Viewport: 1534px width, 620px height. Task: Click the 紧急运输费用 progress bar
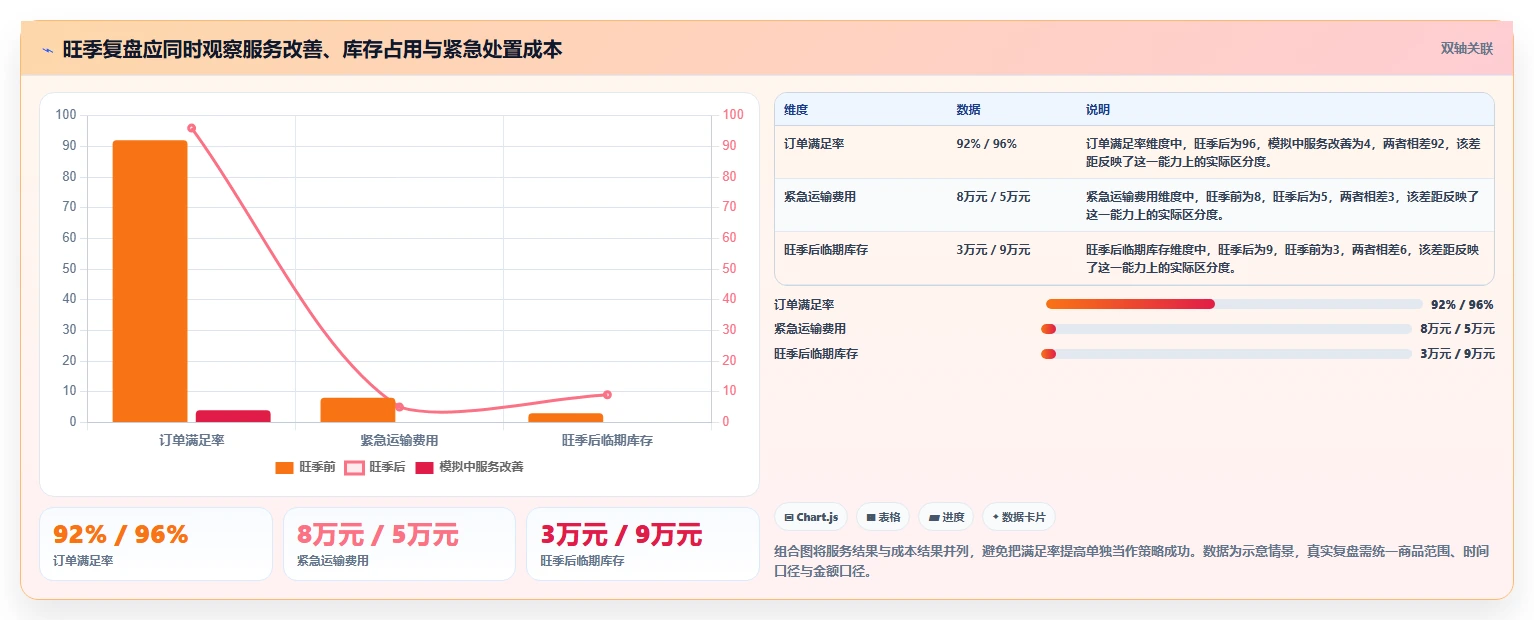click(1226, 329)
